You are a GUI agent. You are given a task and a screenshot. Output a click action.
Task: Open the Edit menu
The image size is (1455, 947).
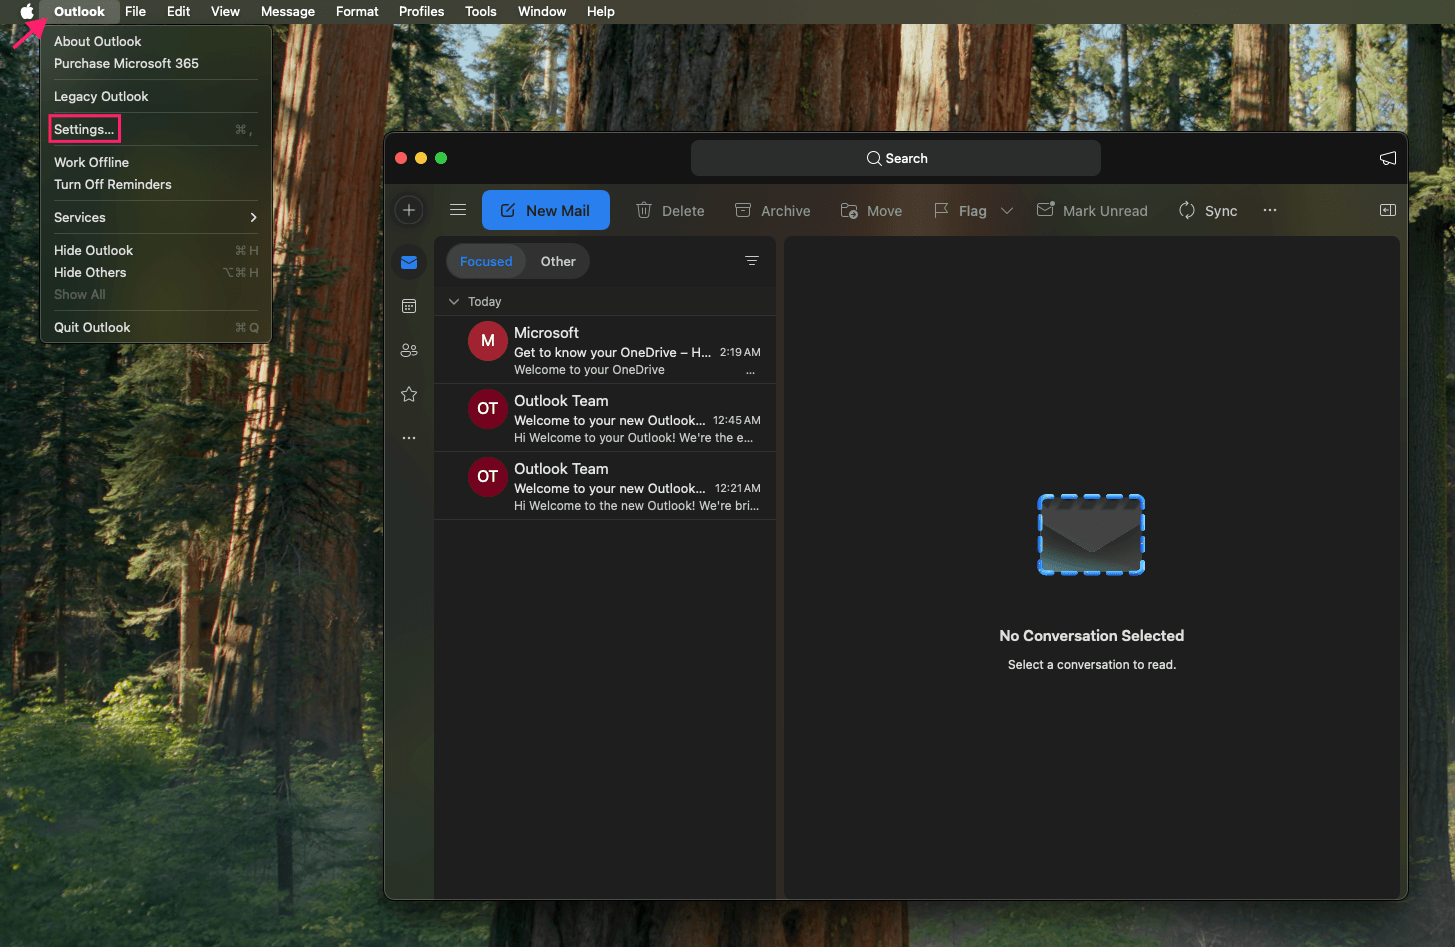[x=179, y=11]
